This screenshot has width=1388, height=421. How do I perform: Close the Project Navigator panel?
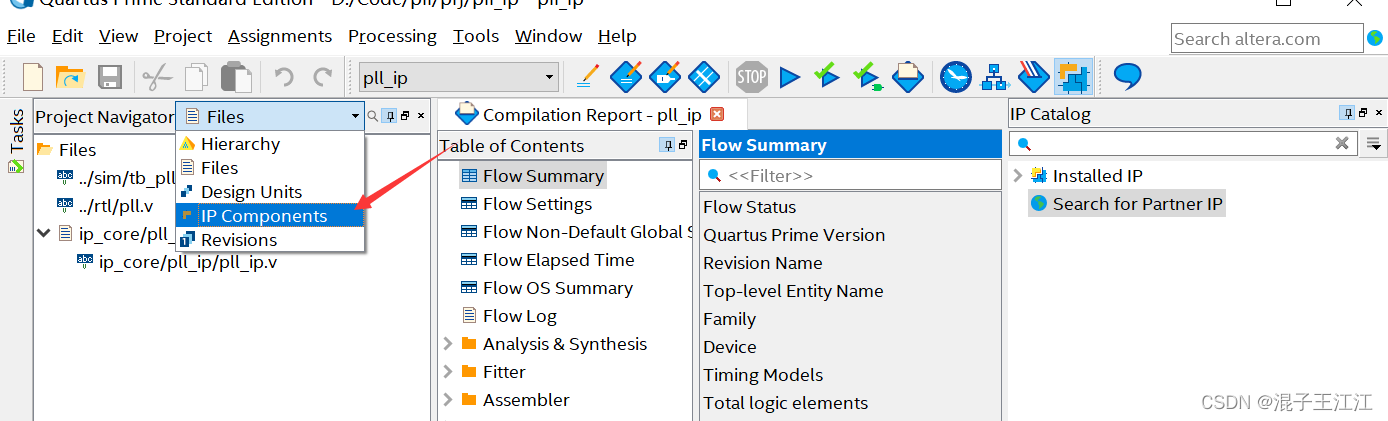421,116
